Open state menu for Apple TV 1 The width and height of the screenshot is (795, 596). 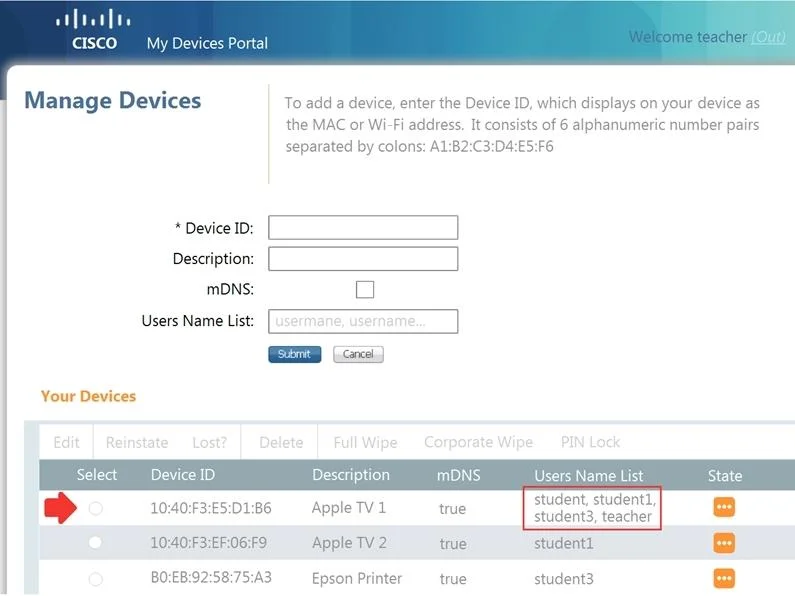point(724,507)
